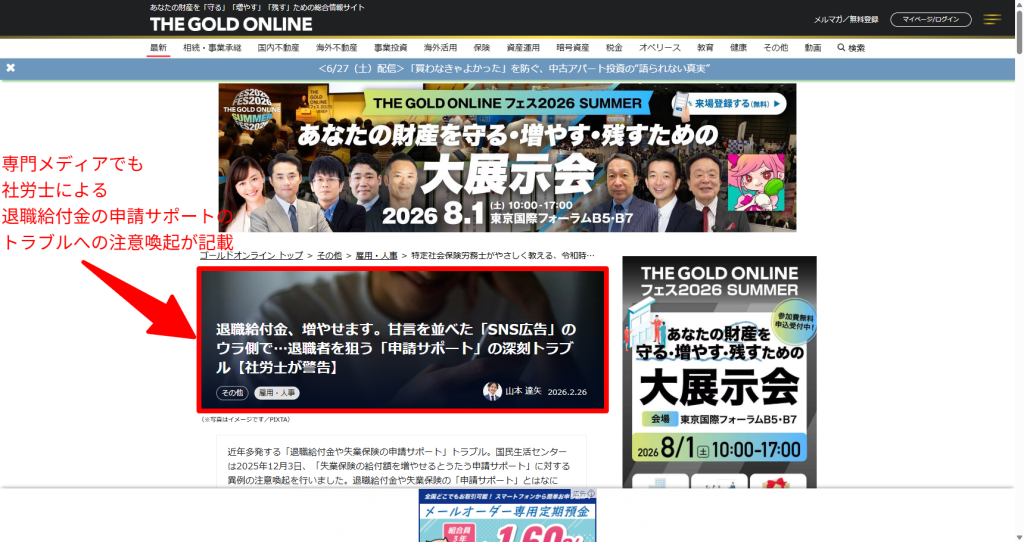Open 保険 menu item
This screenshot has width=1024, height=542.
click(x=481, y=48)
